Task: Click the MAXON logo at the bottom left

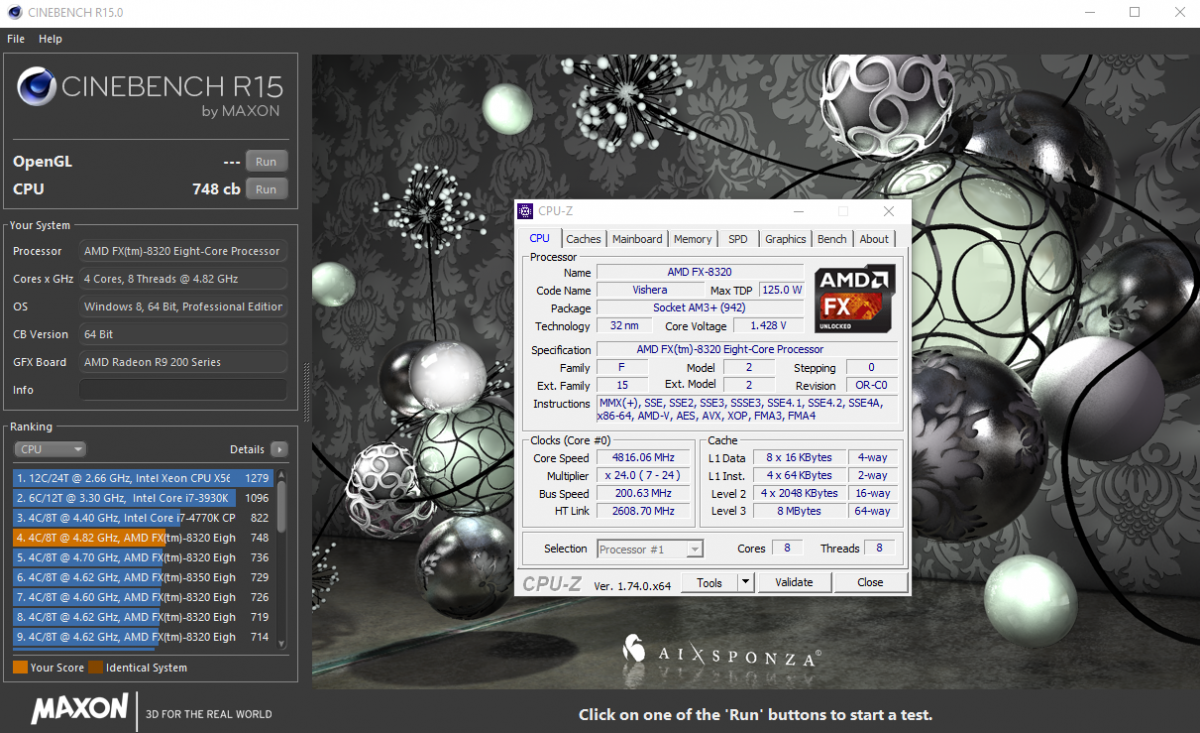Action: click(79, 710)
